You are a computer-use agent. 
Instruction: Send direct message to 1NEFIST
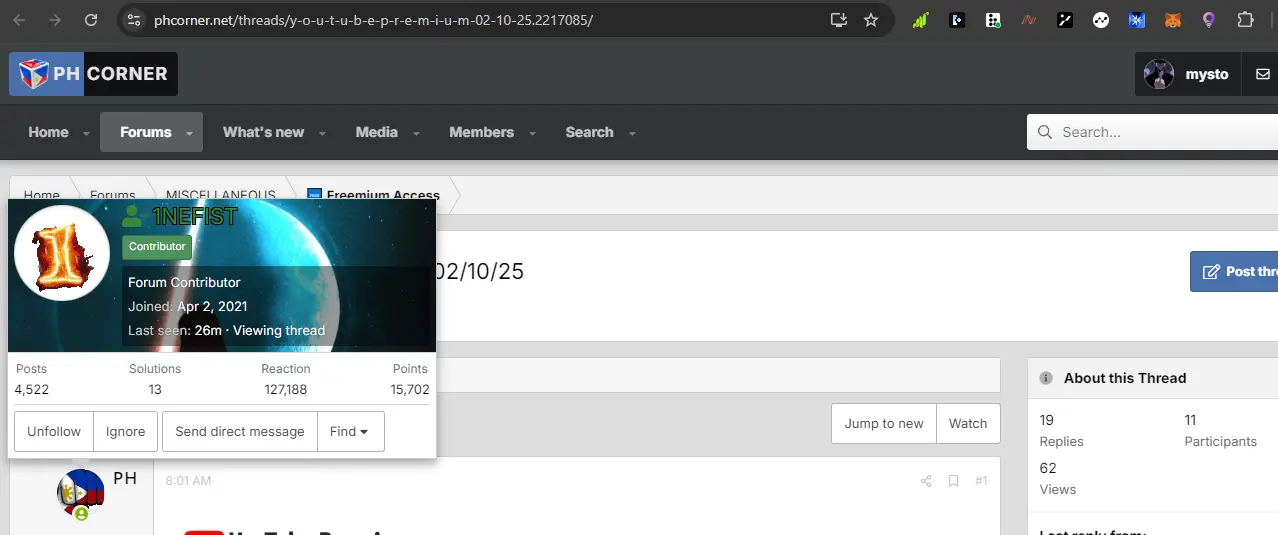pyautogui.click(x=240, y=431)
